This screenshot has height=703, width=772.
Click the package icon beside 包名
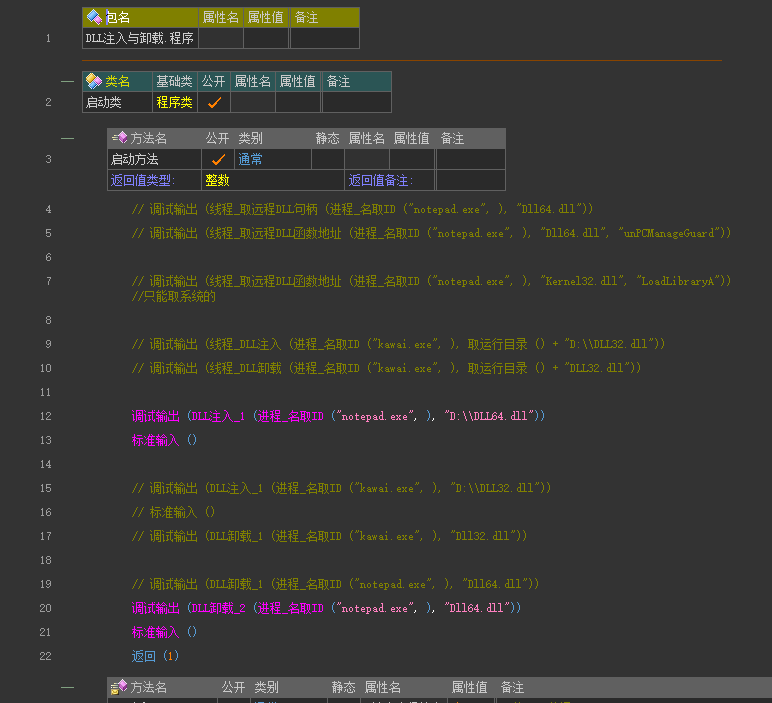point(94,17)
